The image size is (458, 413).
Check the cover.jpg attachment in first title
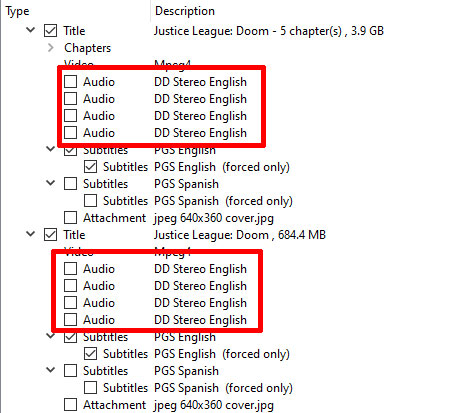click(x=70, y=218)
